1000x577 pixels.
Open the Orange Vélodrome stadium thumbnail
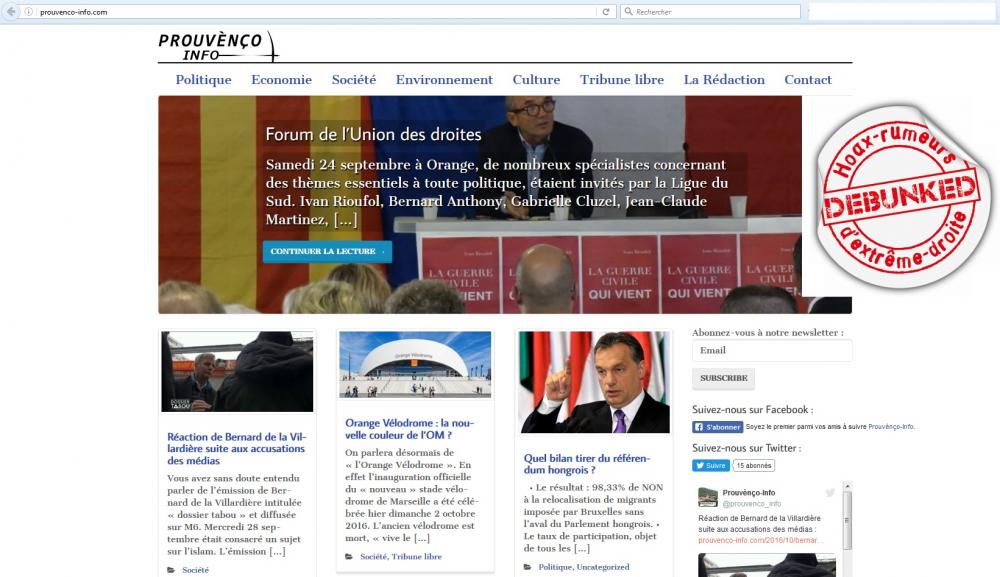click(x=415, y=365)
